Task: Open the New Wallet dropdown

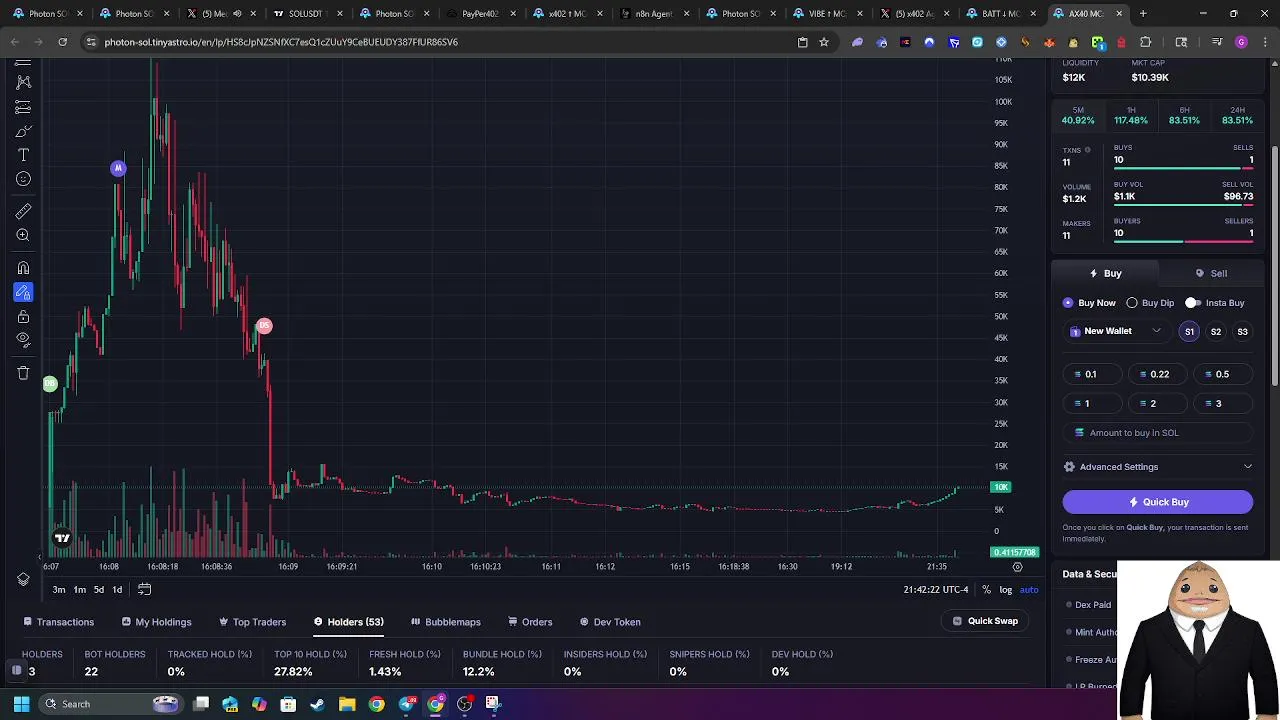Action: (x=1115, y=331)
